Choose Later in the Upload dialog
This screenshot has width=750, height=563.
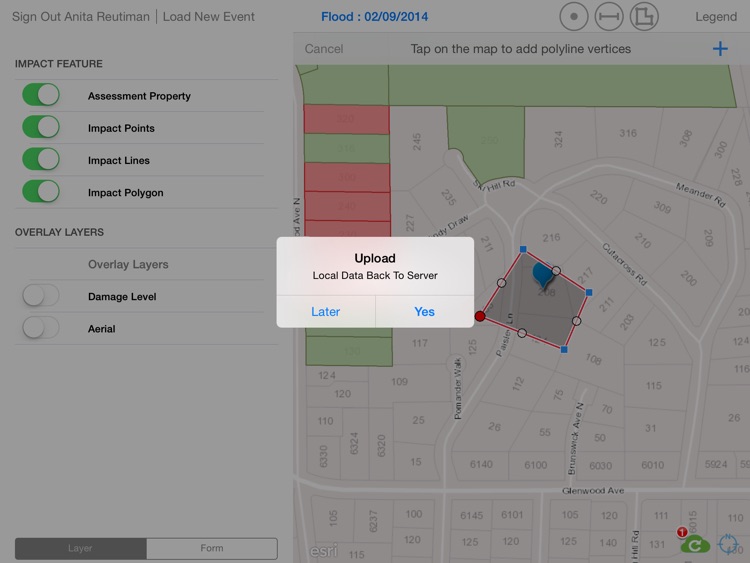[x=326, y=312]
